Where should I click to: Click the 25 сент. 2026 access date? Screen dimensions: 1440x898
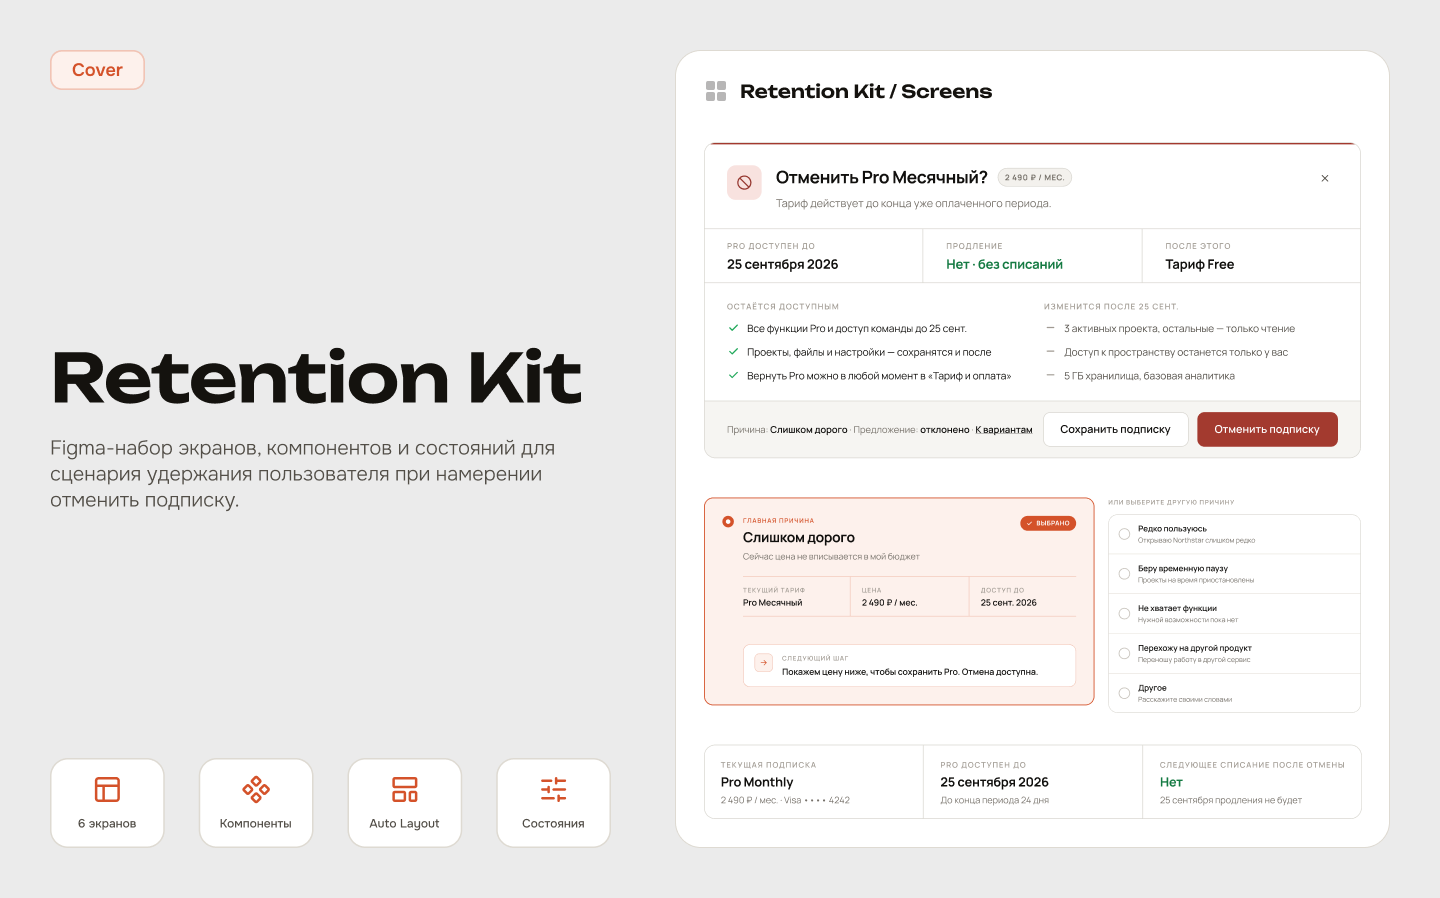pos(1008,603)
